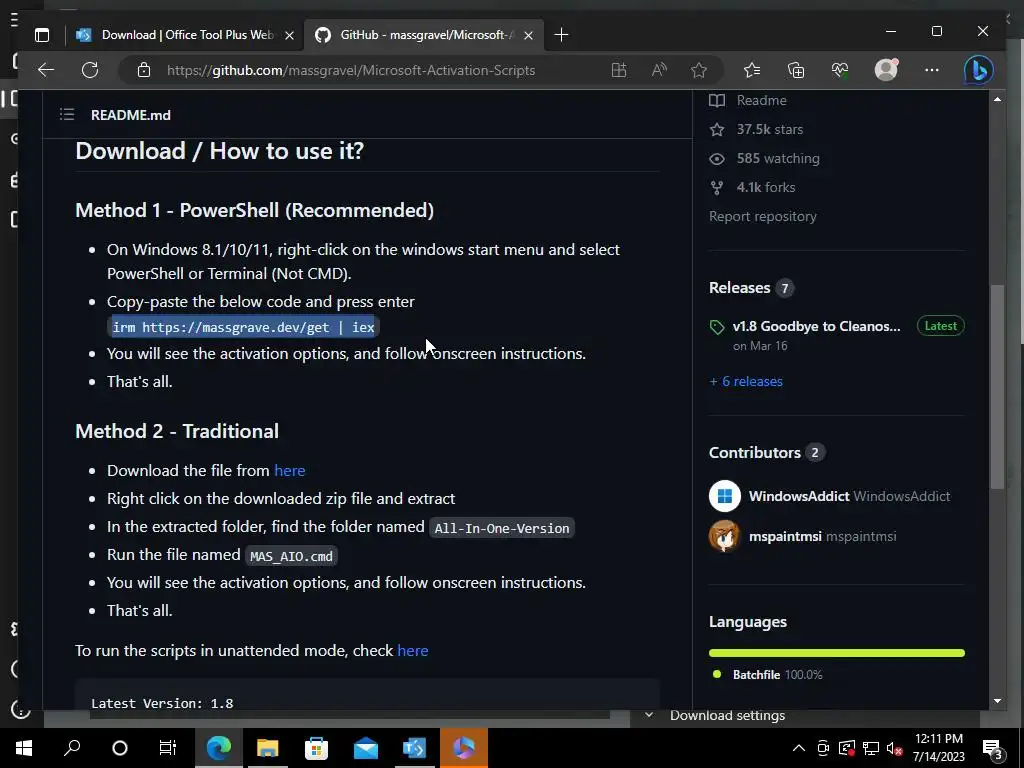The width and height of the screenshot is (1024, 768).
Task: Open the Collections icon
Action: (795, 70)
